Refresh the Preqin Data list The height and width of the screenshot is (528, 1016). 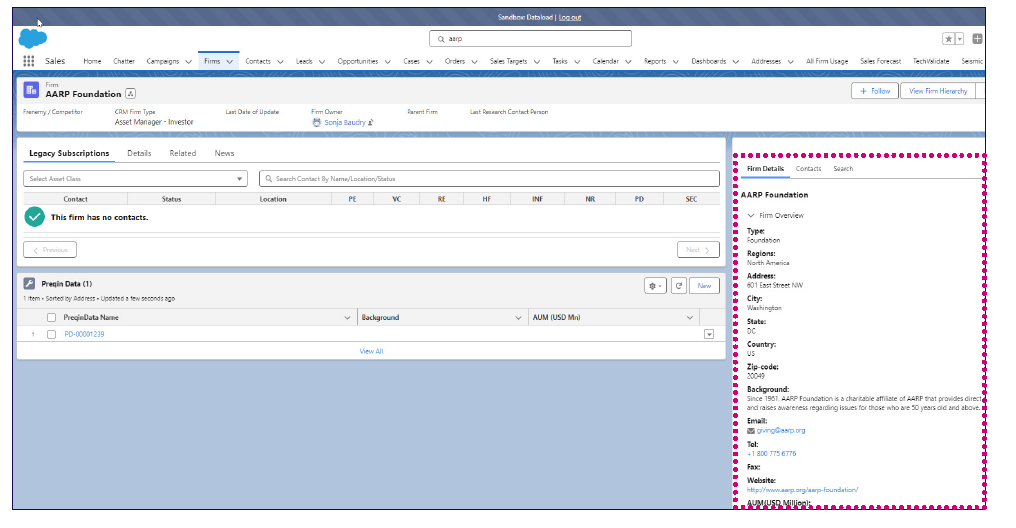678,286
